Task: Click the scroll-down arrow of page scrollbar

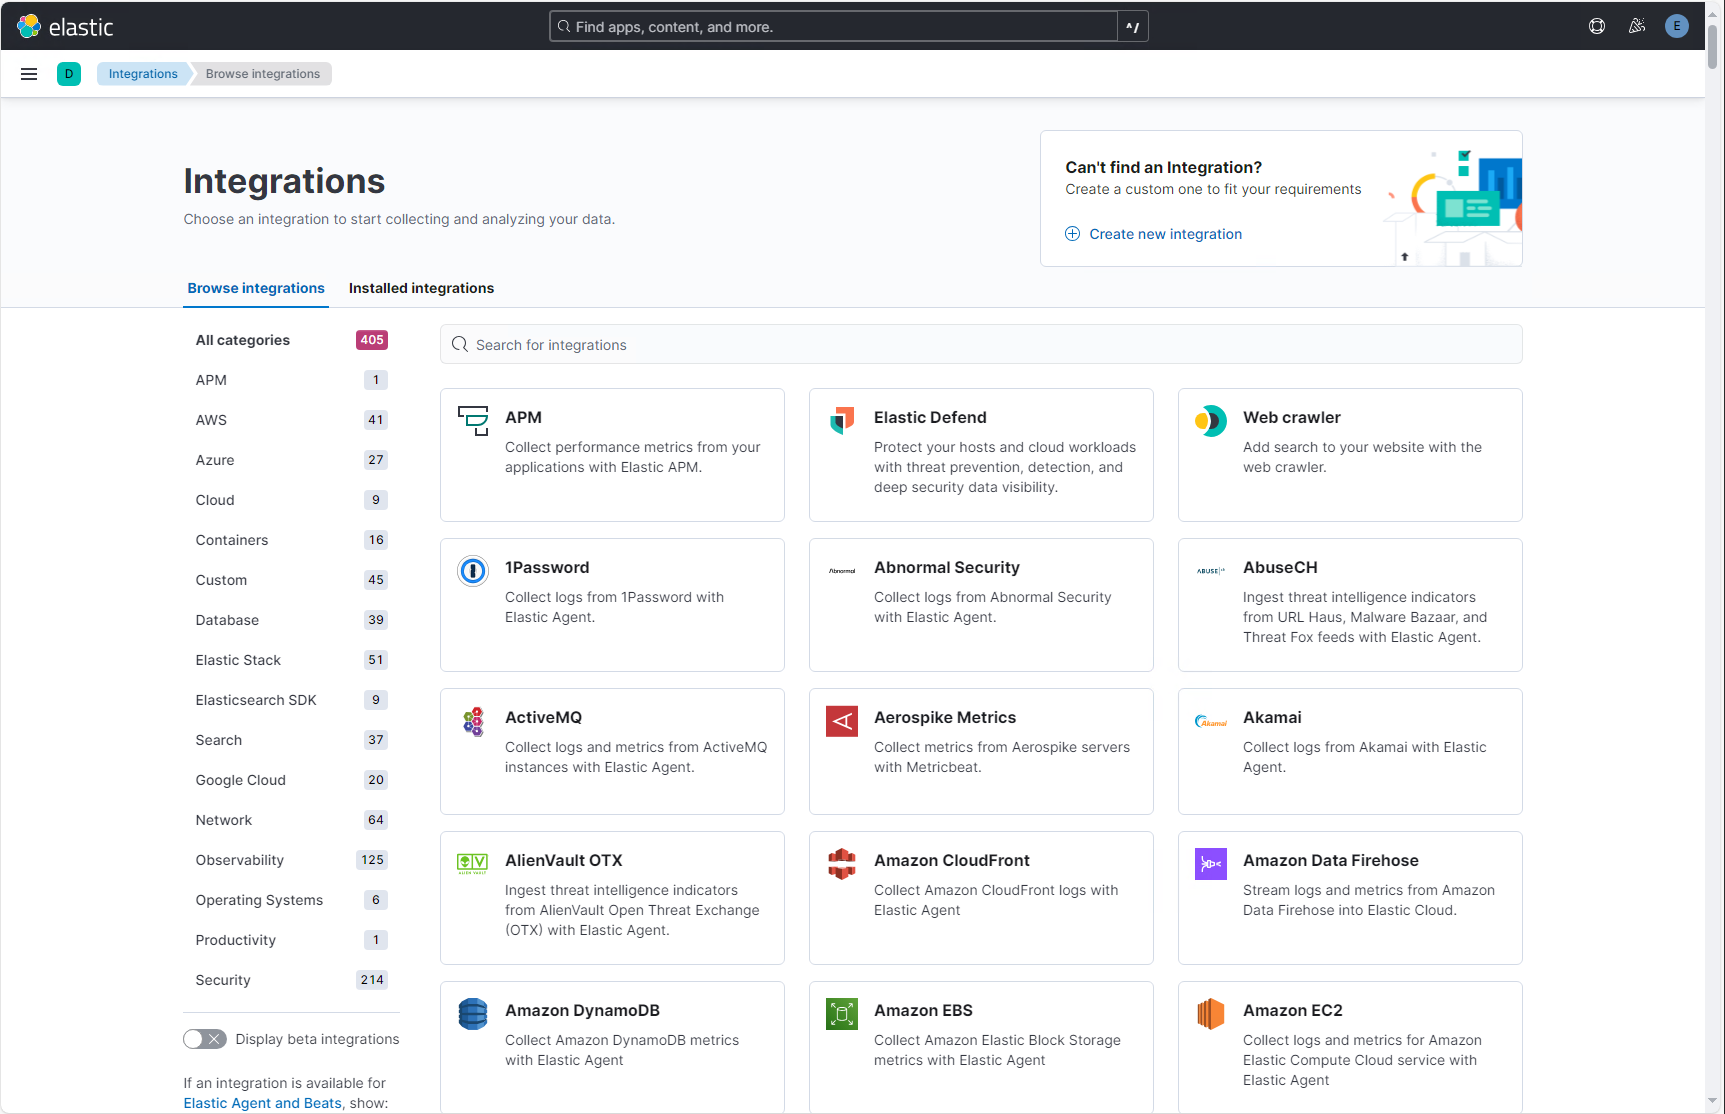Action: click(1712, 1101)
